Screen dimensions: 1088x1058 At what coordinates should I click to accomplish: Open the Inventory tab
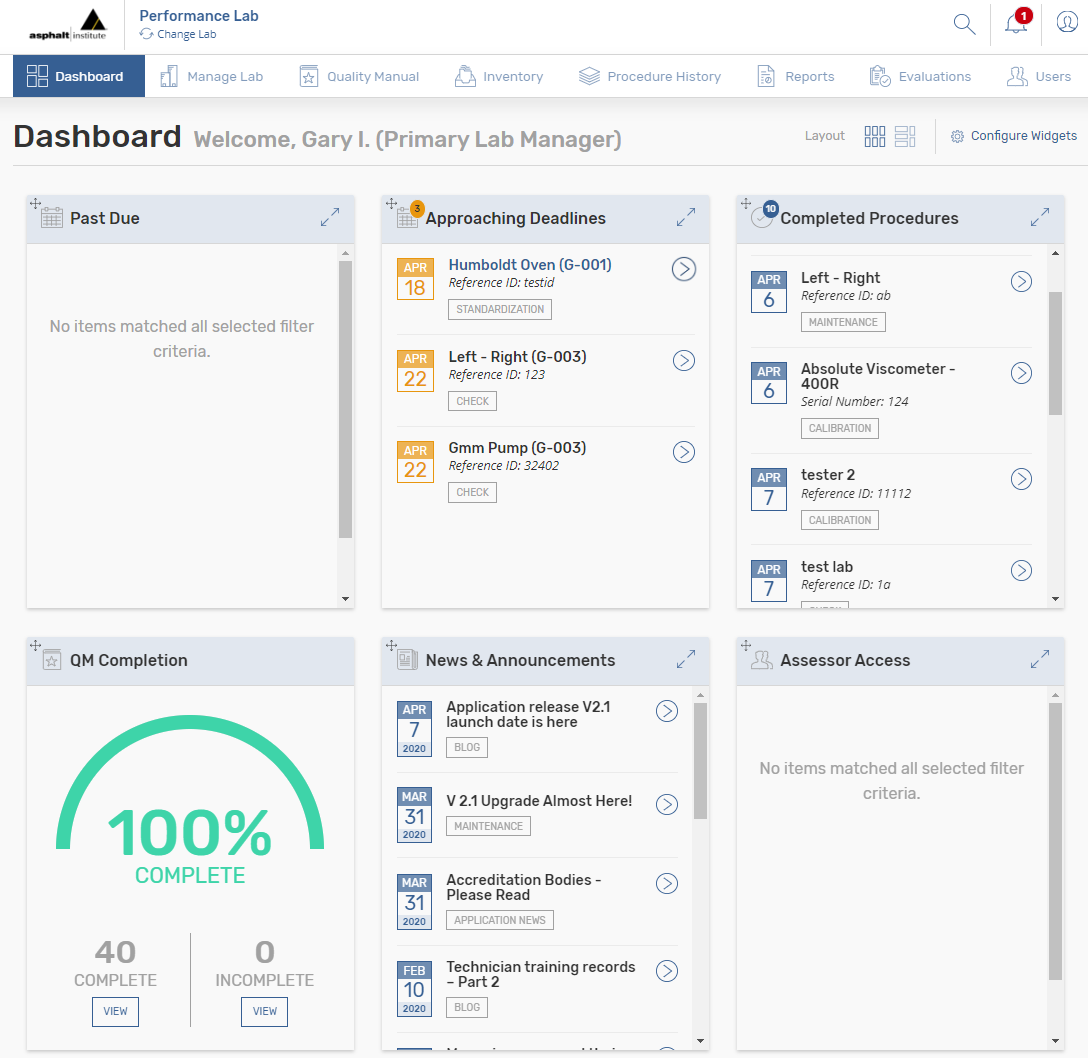click(x=499, y=77)
